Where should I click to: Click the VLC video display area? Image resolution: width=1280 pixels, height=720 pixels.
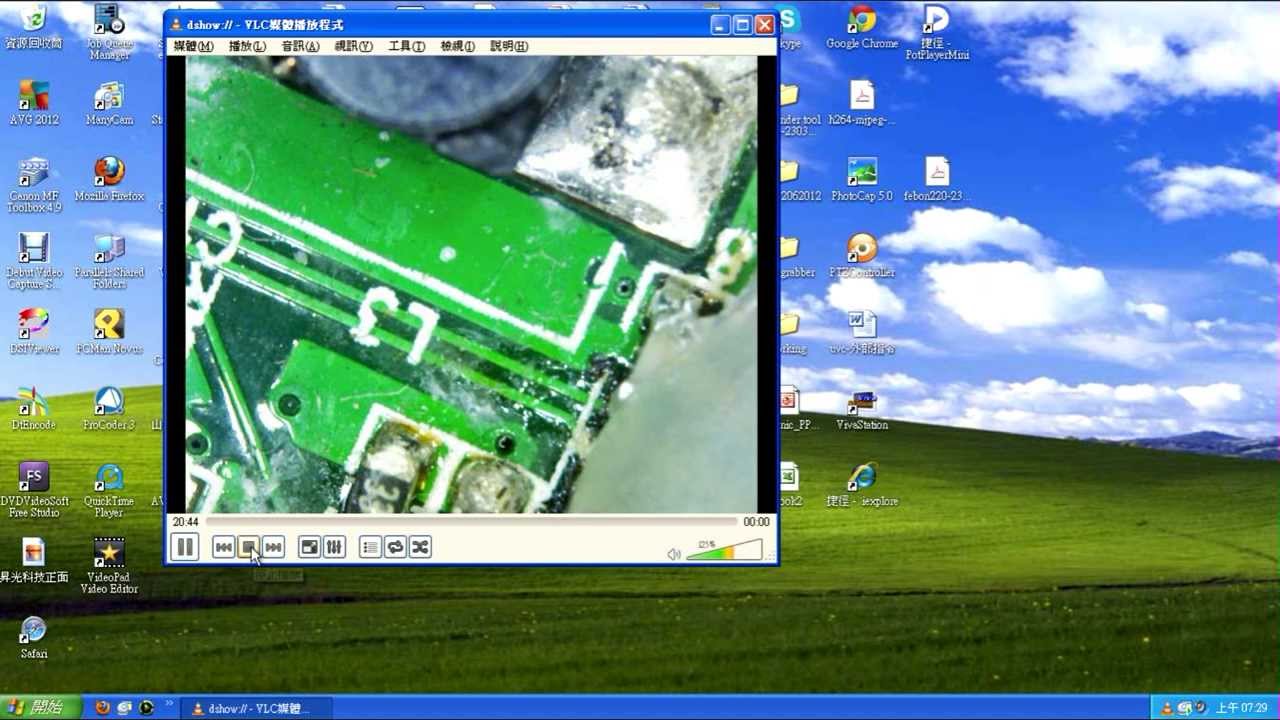point(471,285)
